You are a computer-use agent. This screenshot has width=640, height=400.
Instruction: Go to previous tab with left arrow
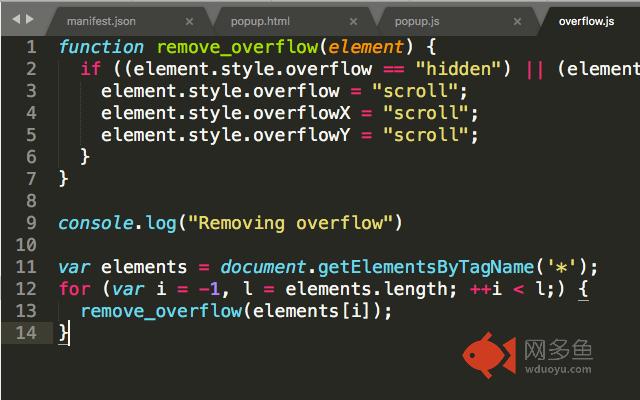pos(16,19)
